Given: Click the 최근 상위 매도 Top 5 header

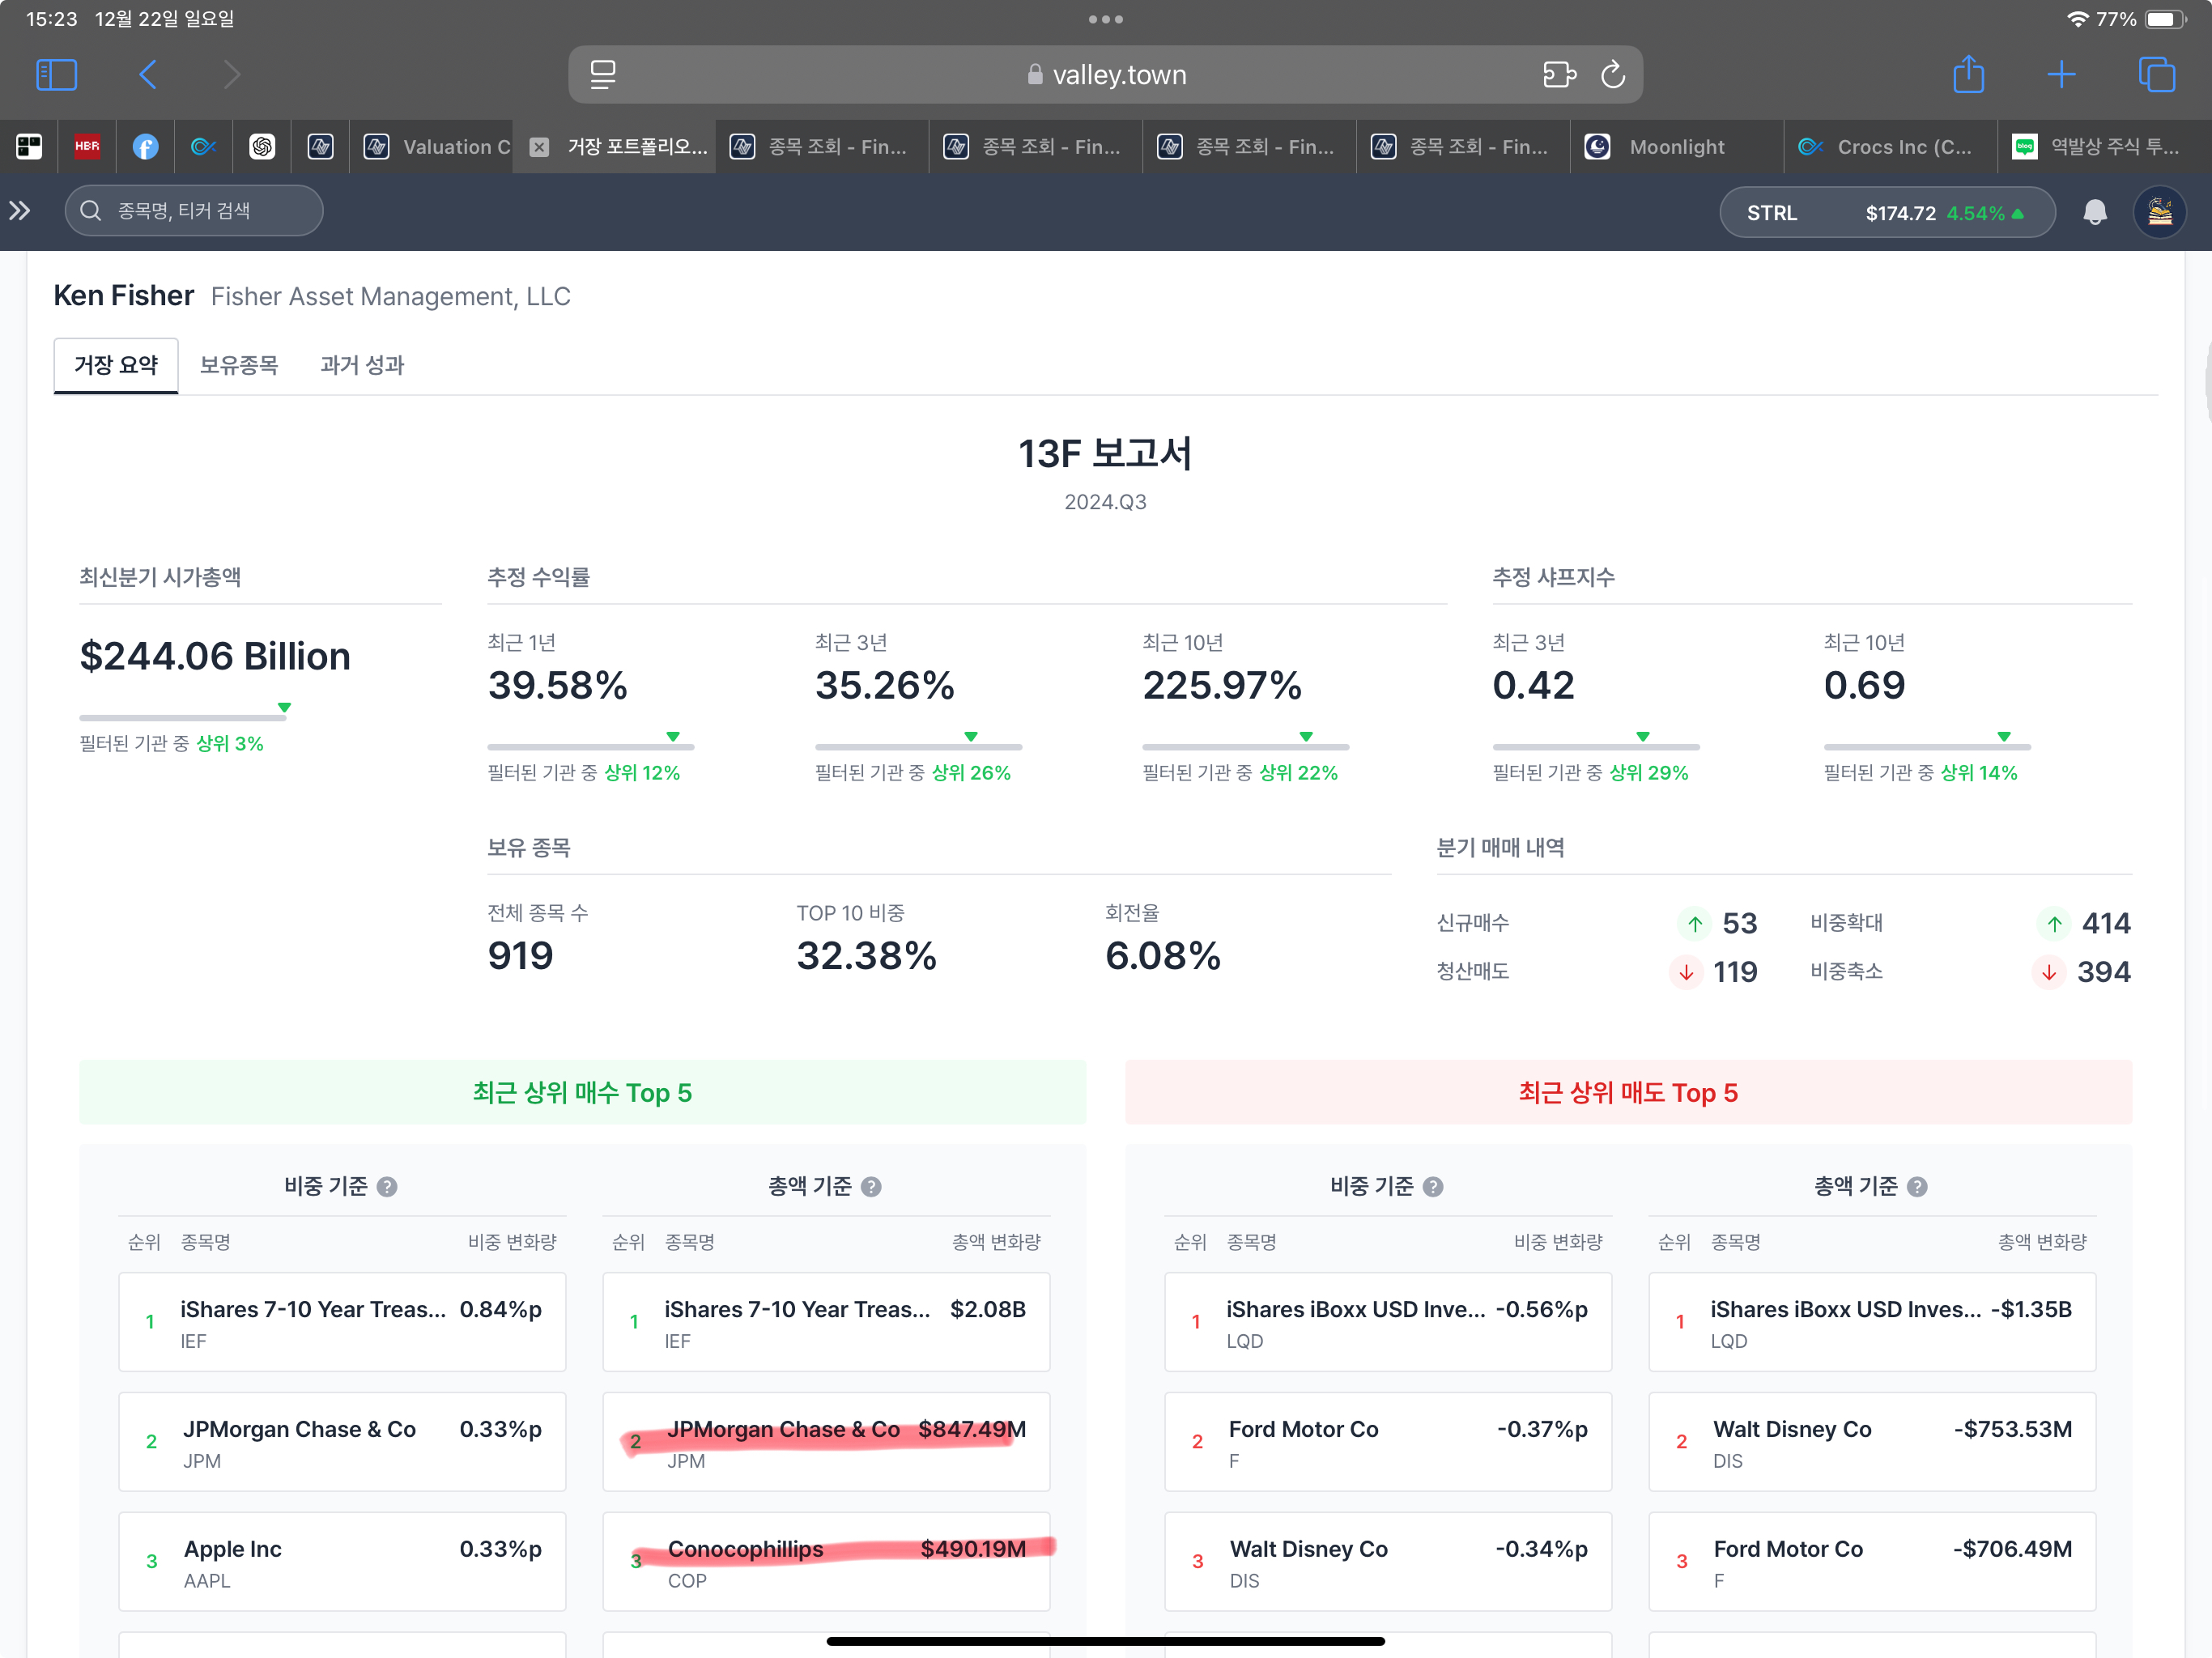Looking at the screenshot, I should [1629, 1092].
